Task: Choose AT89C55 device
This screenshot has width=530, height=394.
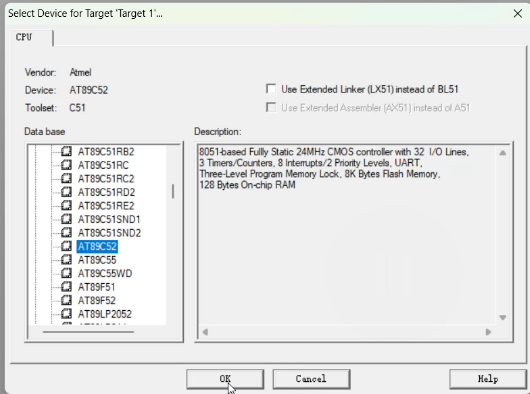Action: pos(97,260)
